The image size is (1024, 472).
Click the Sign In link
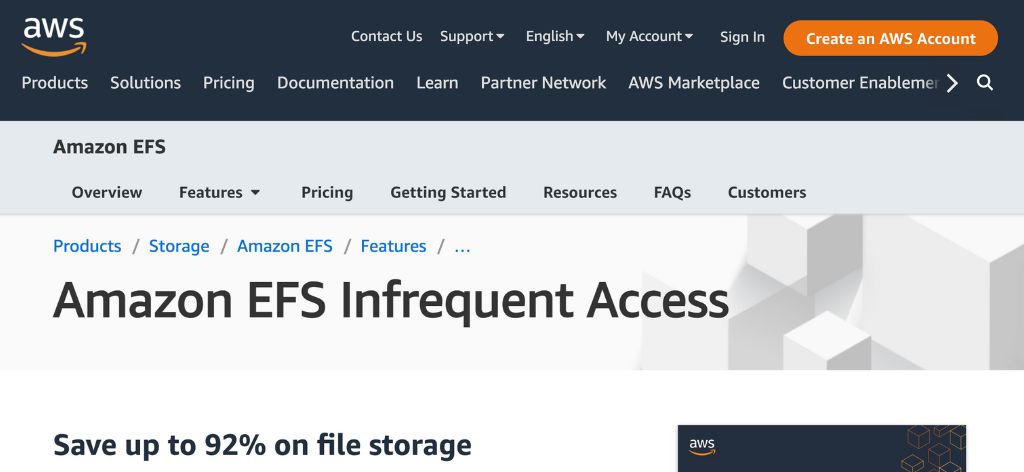742,36
